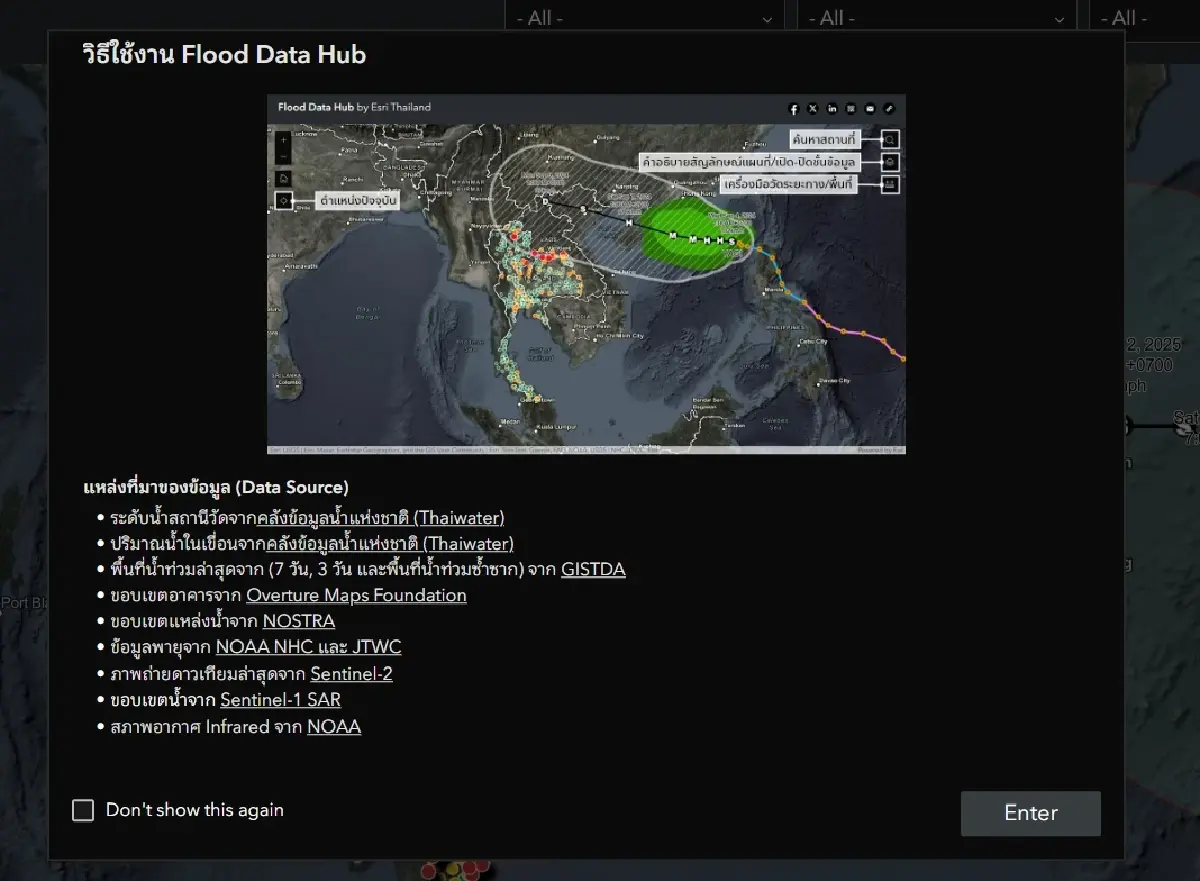Enable the Don't show this again checkbox
Viewport: 1200px width, 881px height.
[83, 810]
